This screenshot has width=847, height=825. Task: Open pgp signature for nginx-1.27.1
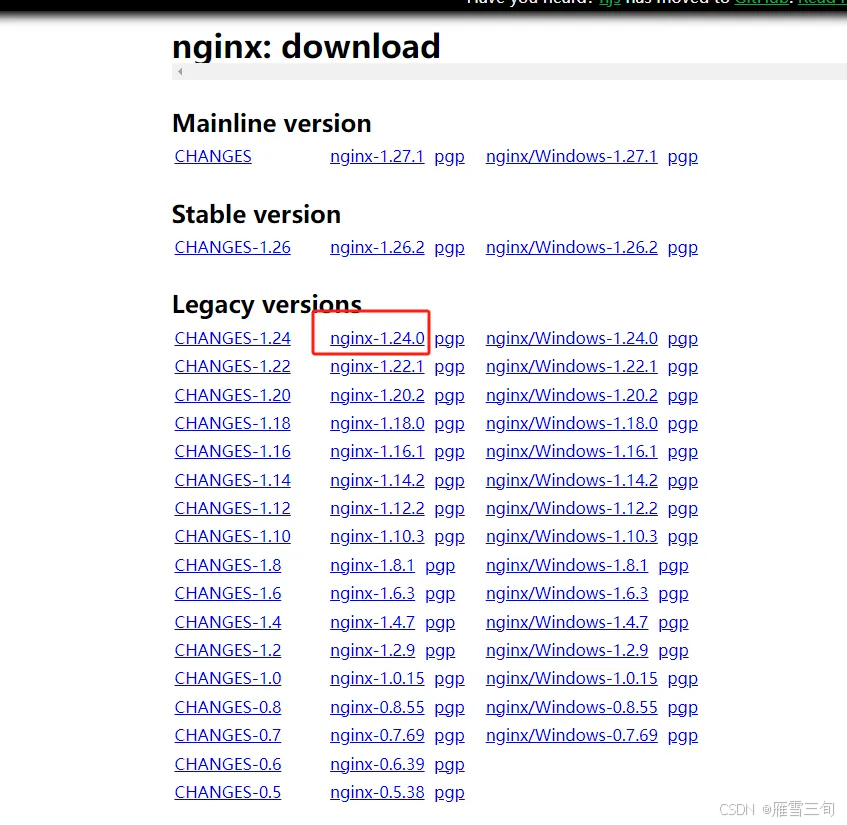coord(449,157)
